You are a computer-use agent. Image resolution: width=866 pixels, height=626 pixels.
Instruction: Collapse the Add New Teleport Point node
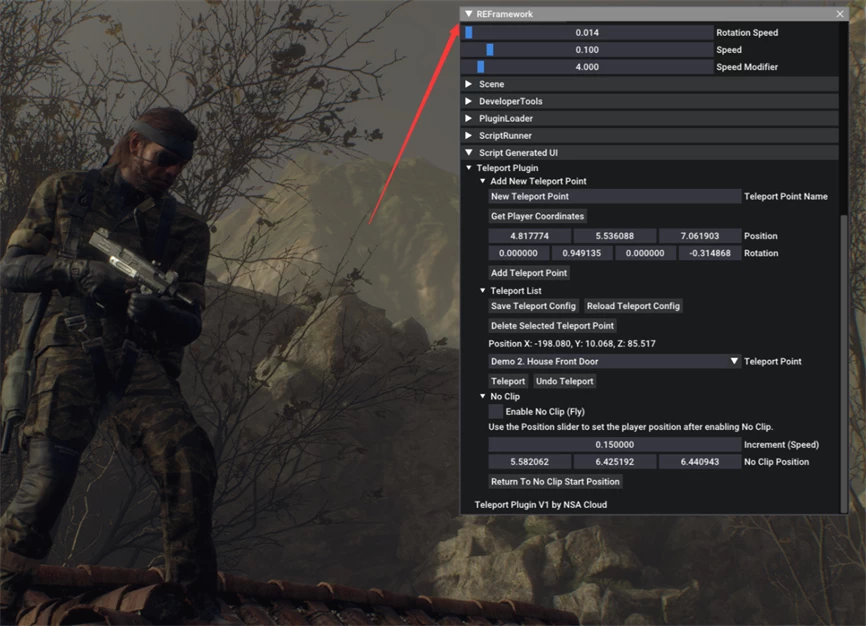point(482,182)
